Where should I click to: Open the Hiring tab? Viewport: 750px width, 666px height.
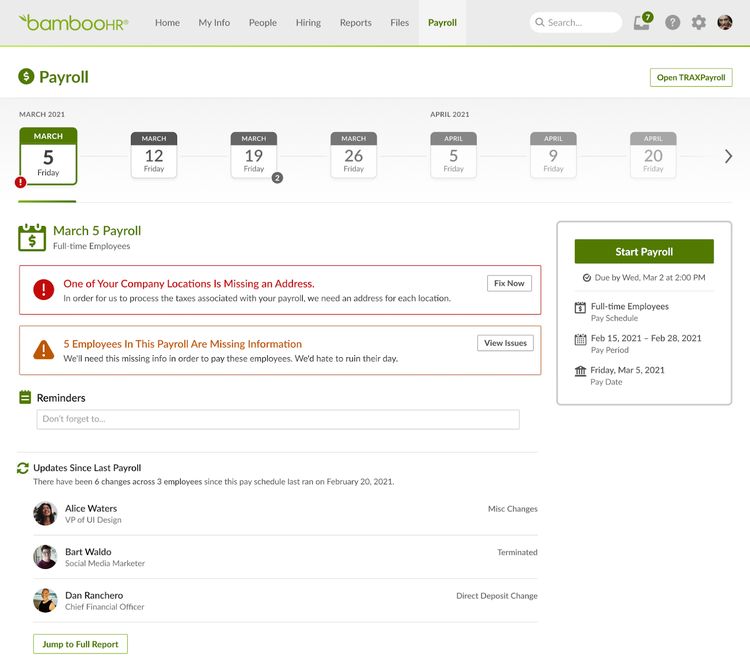click(x=308, y=22)
